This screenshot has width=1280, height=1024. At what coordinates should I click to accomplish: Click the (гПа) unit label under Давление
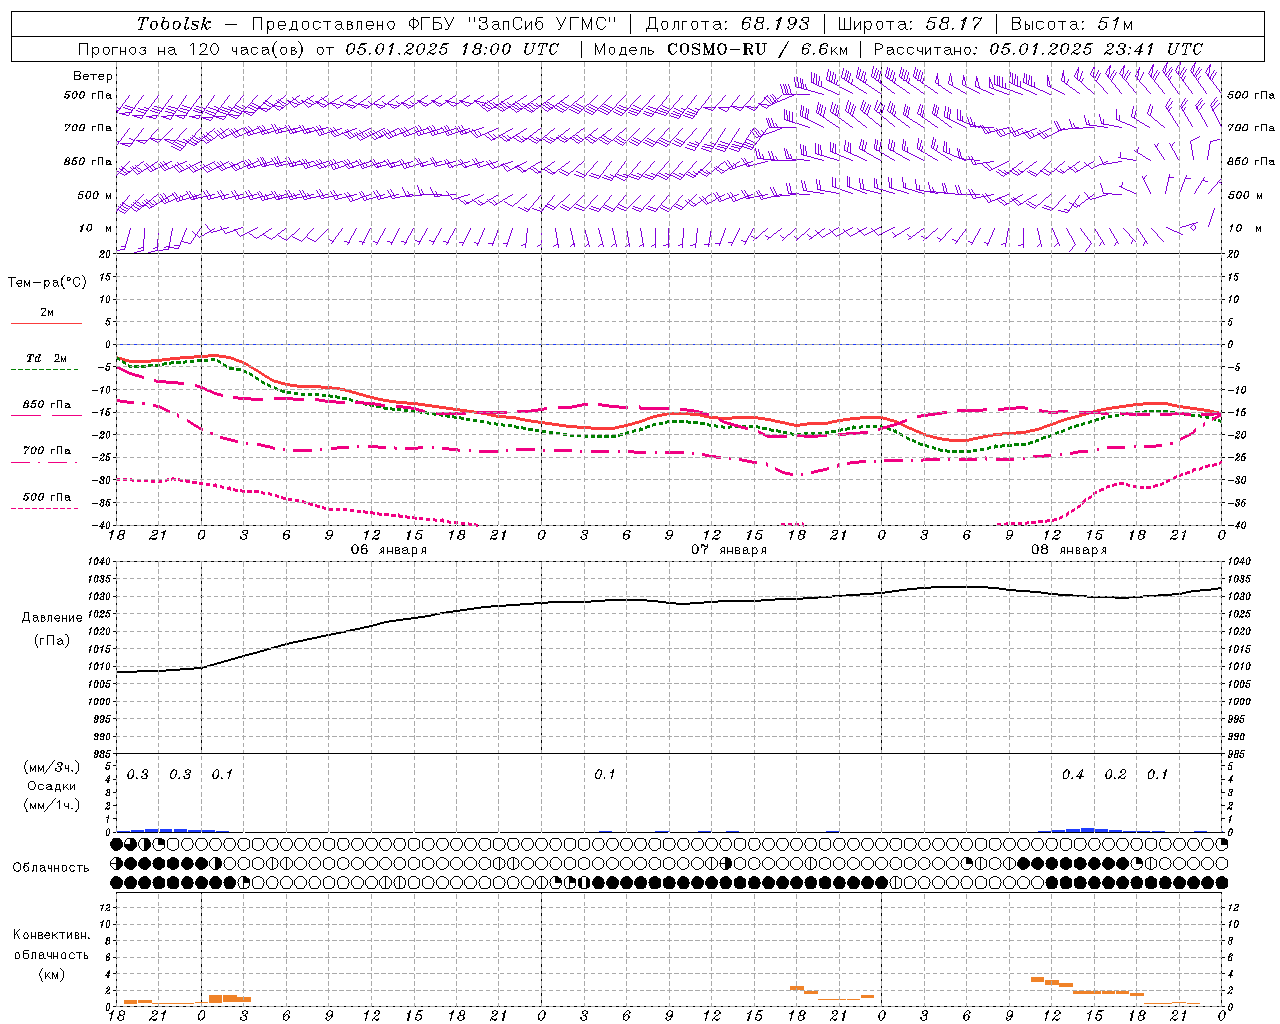52,641
